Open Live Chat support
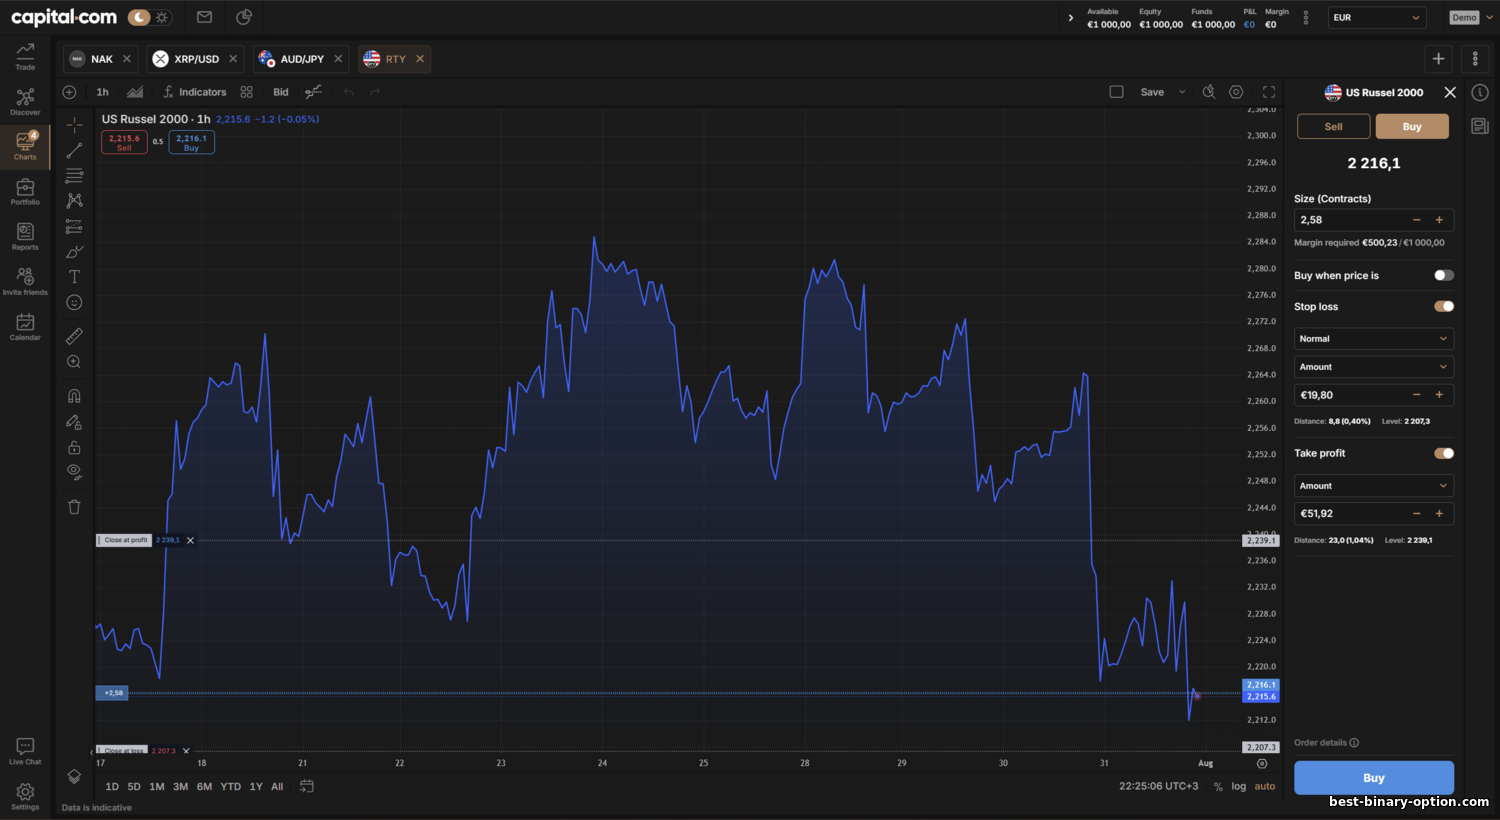 (x=25, y=751)
